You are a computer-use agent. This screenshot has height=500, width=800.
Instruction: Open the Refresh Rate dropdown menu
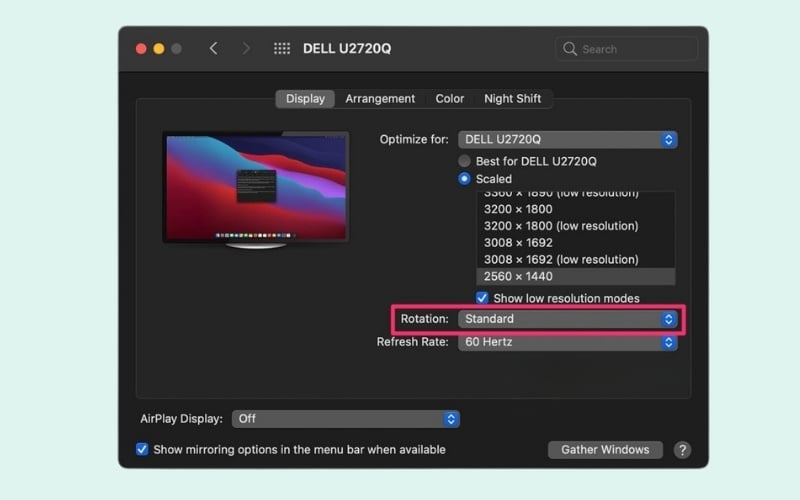pyautogui.click(x=567, y=342)
